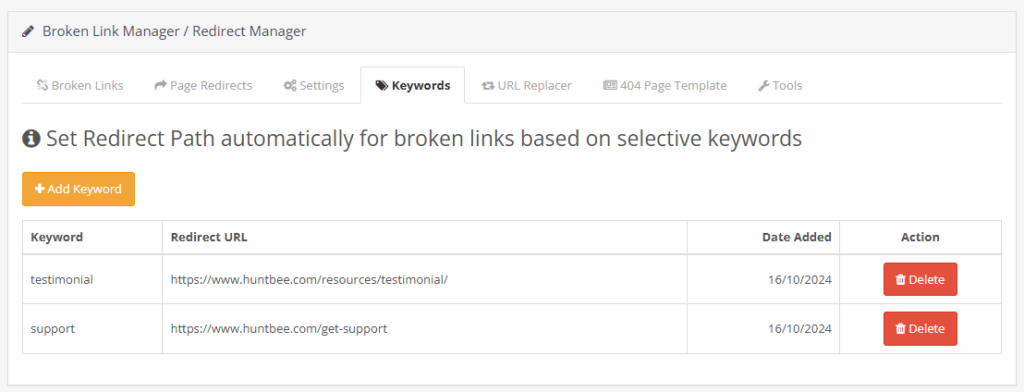Screen dimensions: 1024x392
Task: Go to the Tools tab
Action: coord(780,85)
